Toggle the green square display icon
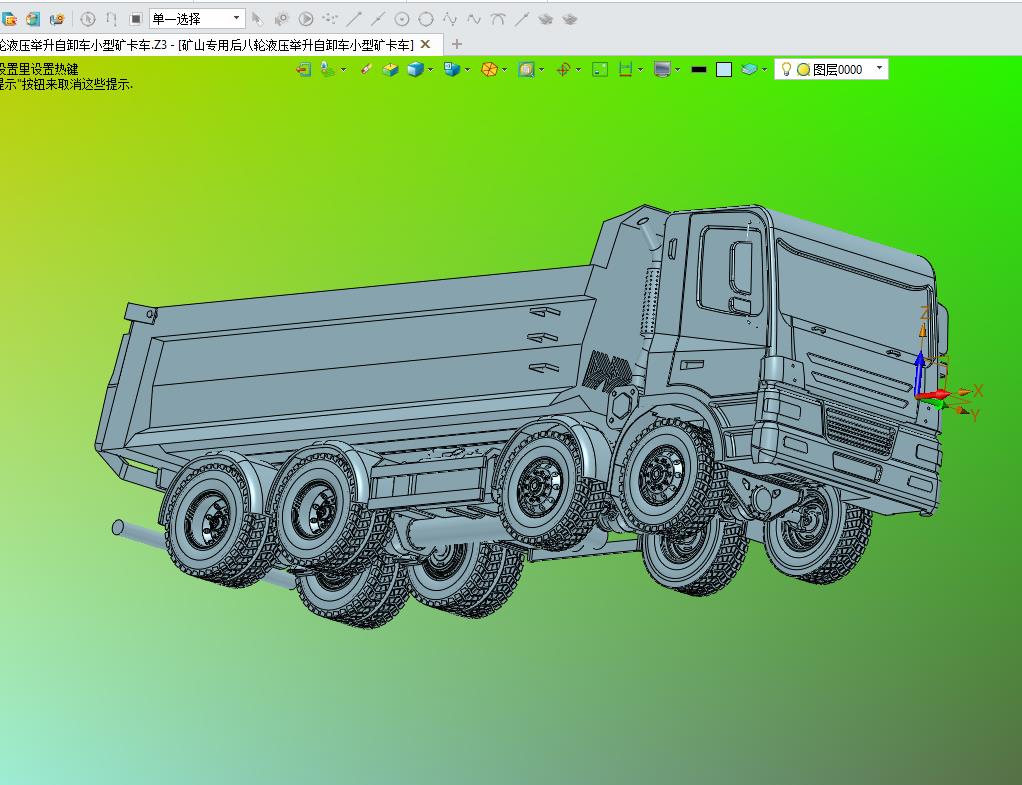Image resolution: width=1022 pixels, height=785 pixels. point(600,69)
